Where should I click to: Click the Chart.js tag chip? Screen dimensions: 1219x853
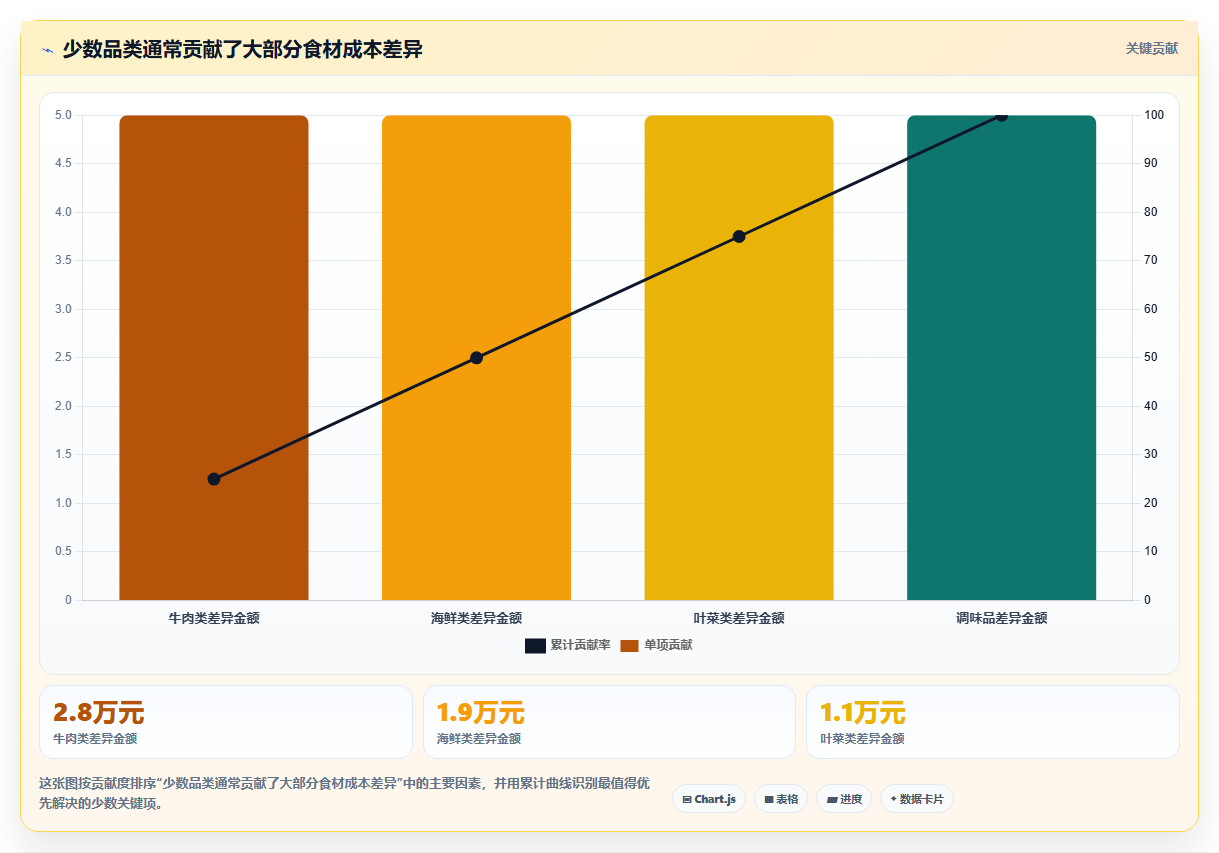coord(709,799)
